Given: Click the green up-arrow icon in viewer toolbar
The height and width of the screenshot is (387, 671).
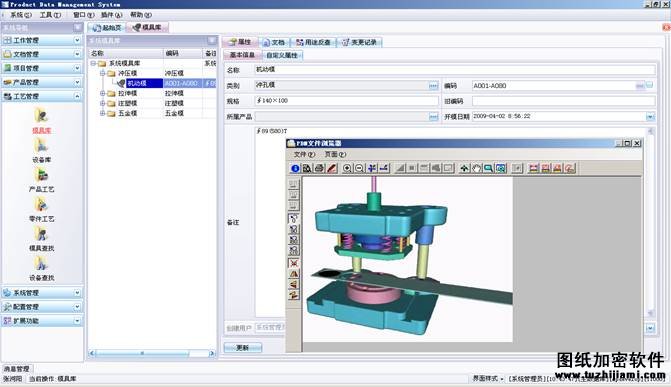Looking at the screenshot, I should coord(464,168).
